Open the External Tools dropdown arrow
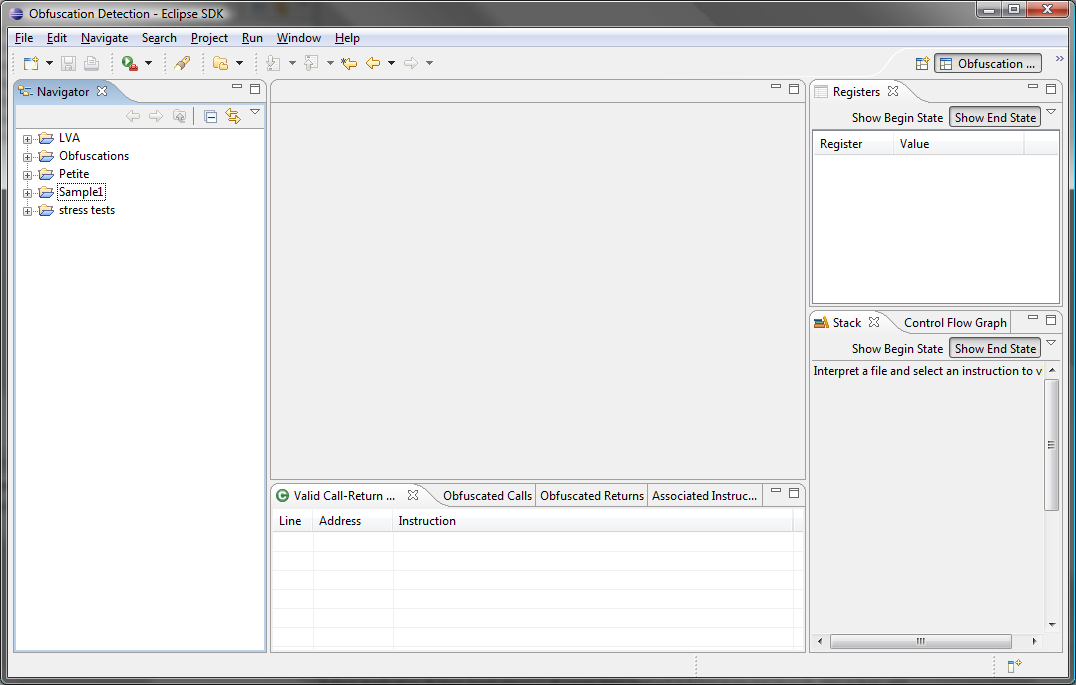 148,63
